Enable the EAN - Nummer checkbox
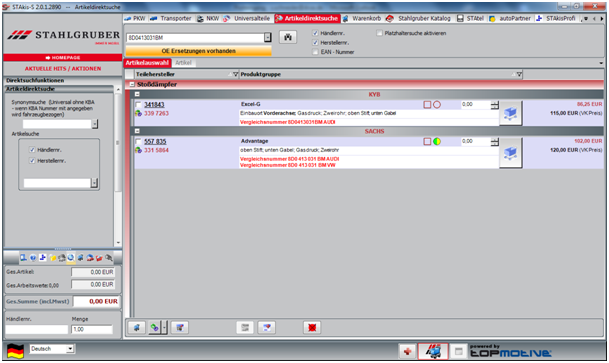 [315, 52]
